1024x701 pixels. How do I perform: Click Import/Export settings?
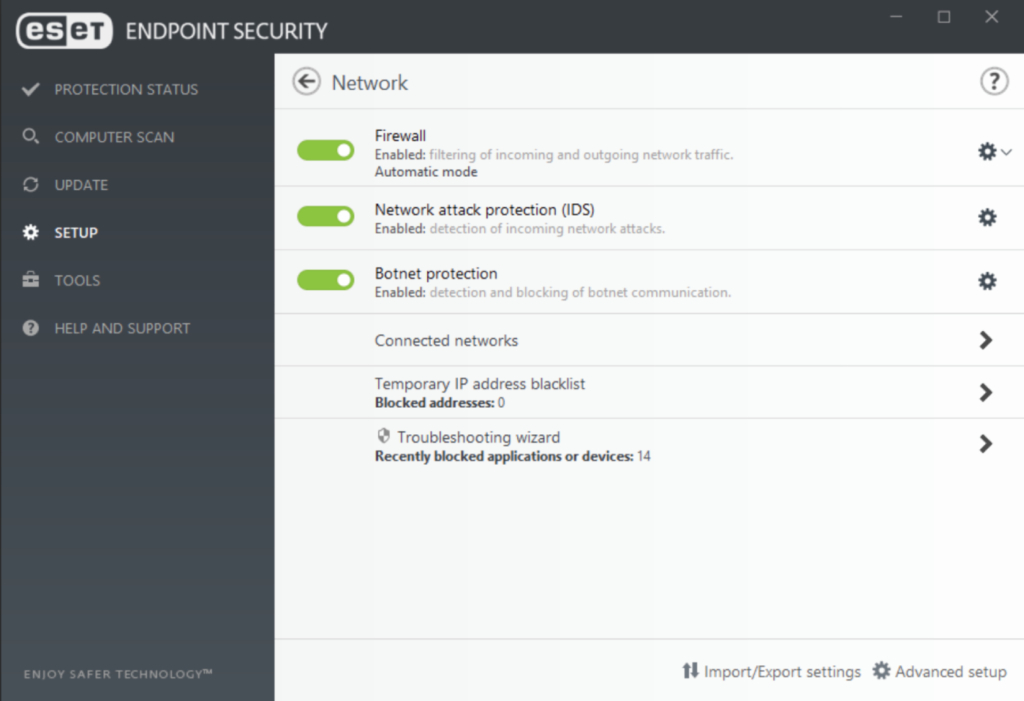click(781, 671)
